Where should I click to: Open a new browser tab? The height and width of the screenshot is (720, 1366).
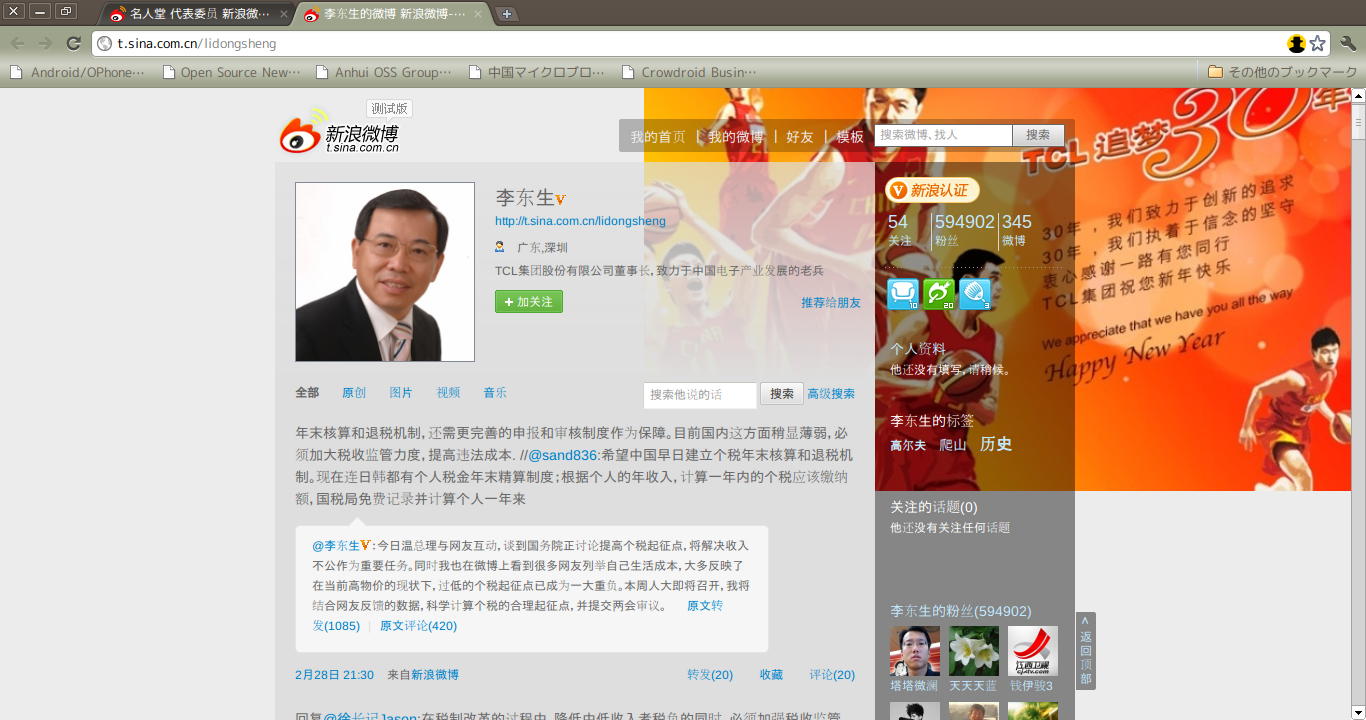coord(507,14)
